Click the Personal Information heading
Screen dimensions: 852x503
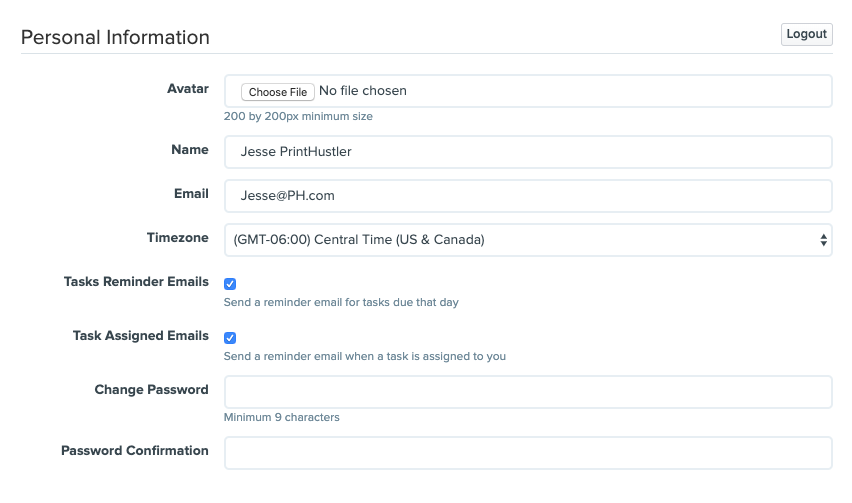click(x=115, y=37)
